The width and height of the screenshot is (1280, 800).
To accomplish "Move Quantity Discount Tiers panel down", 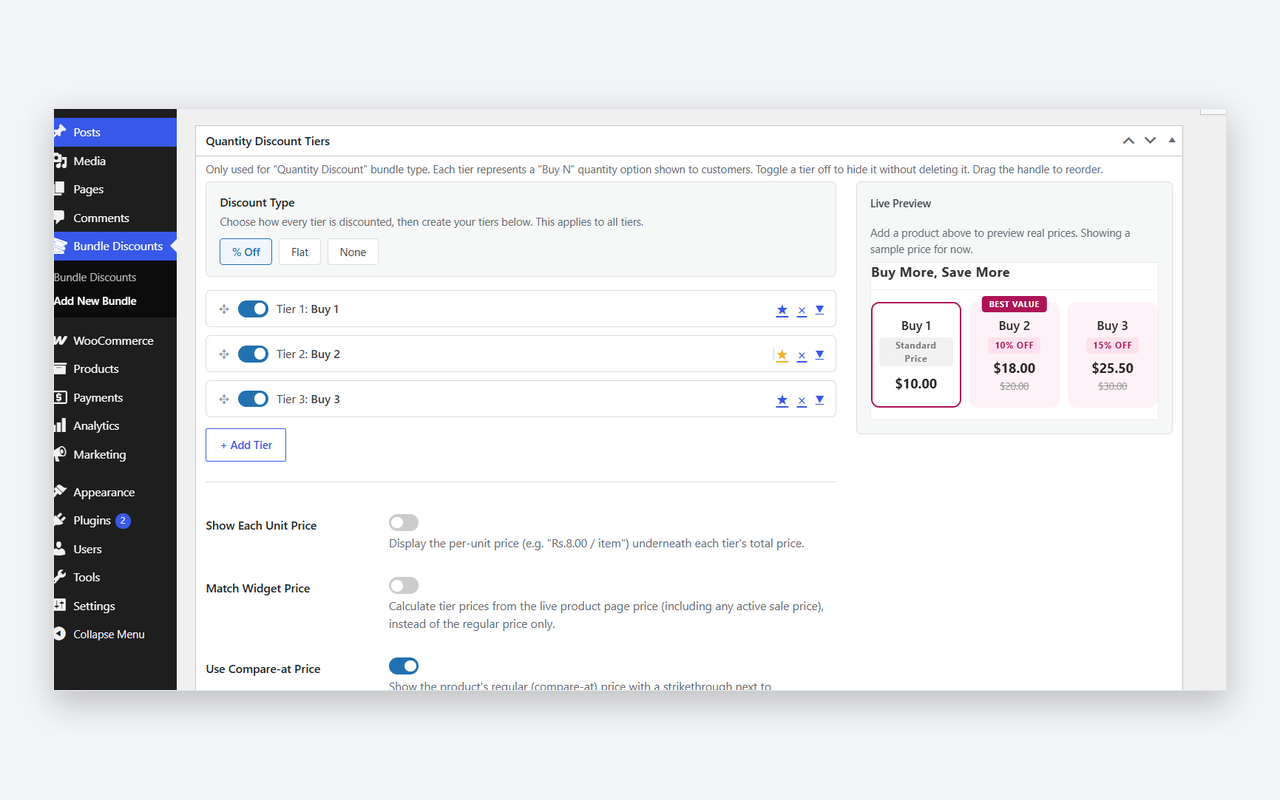I will 1150,141.
